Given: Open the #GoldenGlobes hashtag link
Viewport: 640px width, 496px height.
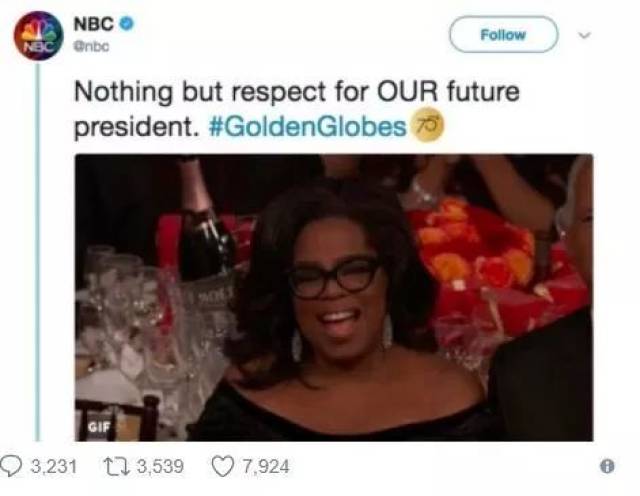Looking at the screenshot, I should [x=307, y=127].
